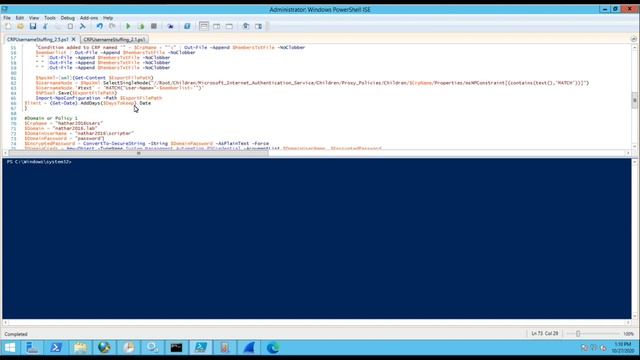
Task: Show script pane on the right icon
Action: pos(216,26)
